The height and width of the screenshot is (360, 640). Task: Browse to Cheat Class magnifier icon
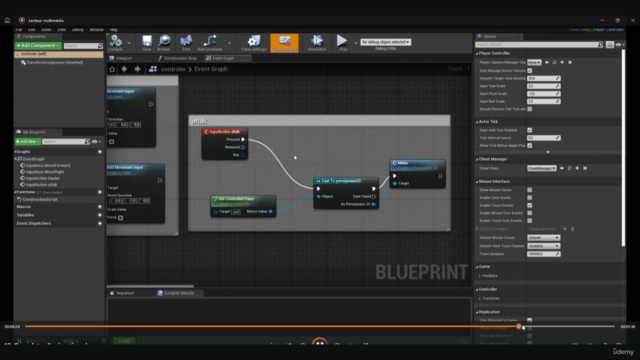[570, 168]
